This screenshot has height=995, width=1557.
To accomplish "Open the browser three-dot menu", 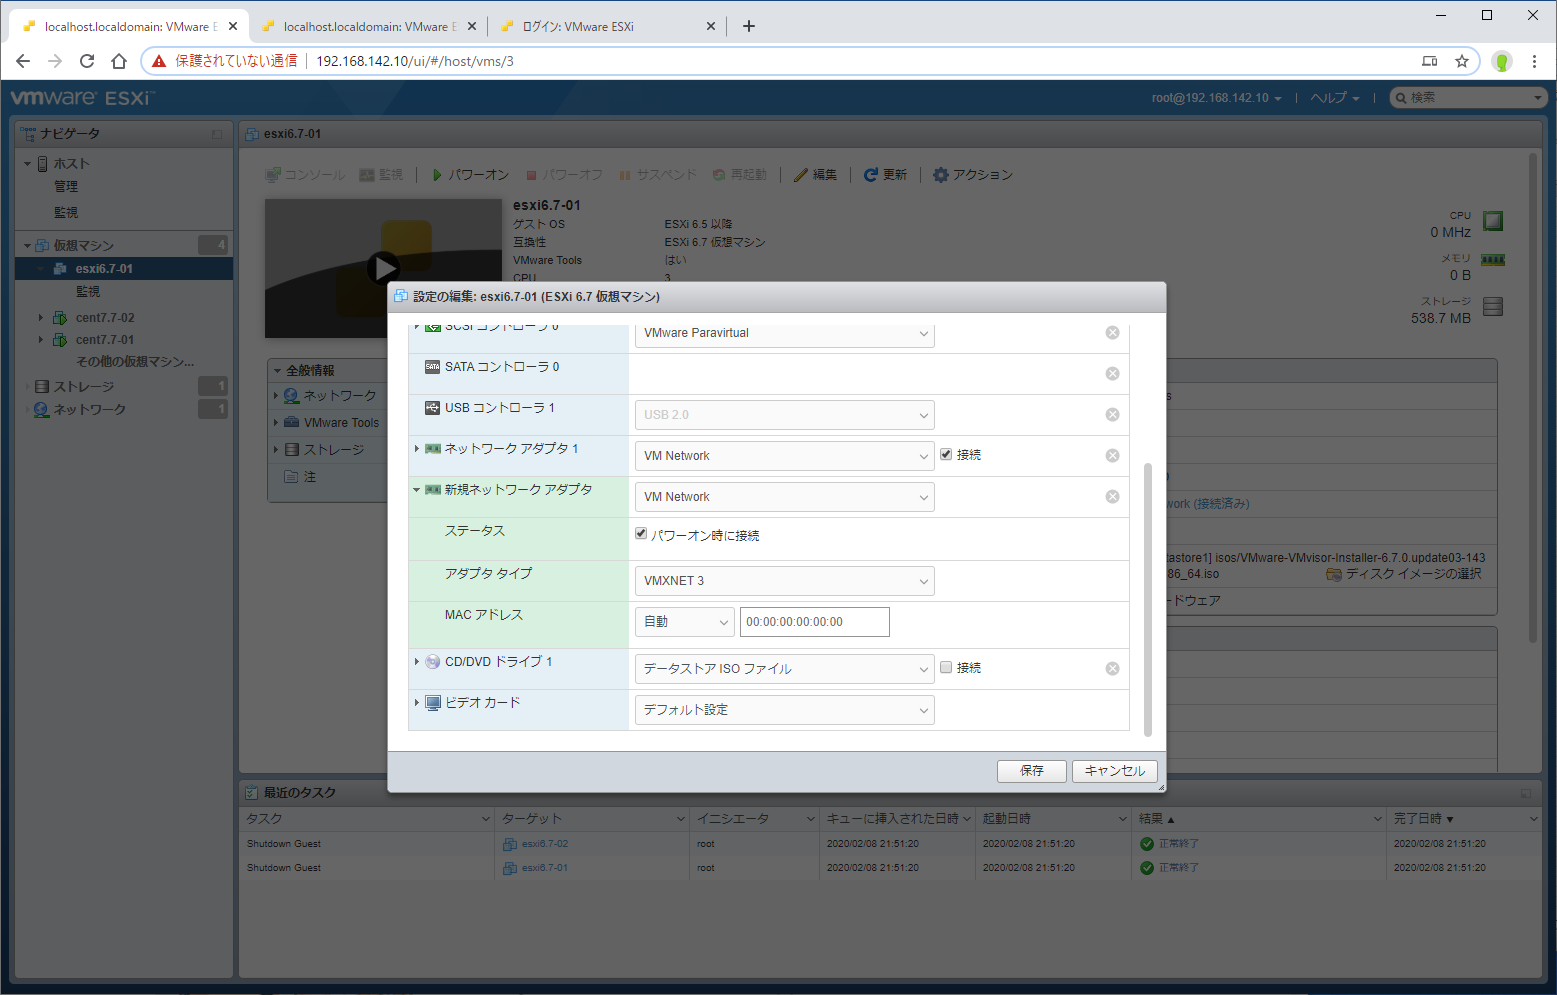I will click(x=1534, y=61).
